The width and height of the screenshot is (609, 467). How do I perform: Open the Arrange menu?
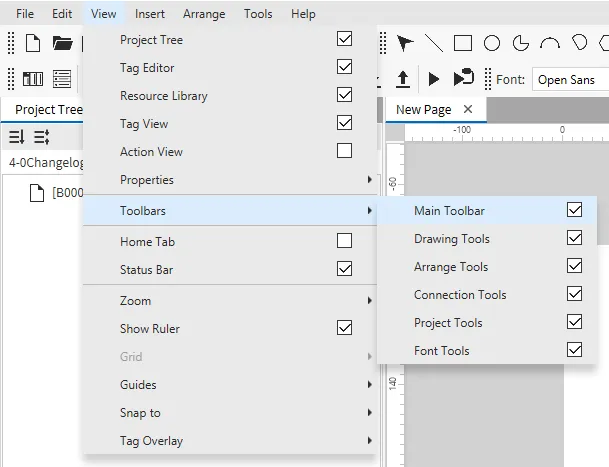[x=204, y=14]
